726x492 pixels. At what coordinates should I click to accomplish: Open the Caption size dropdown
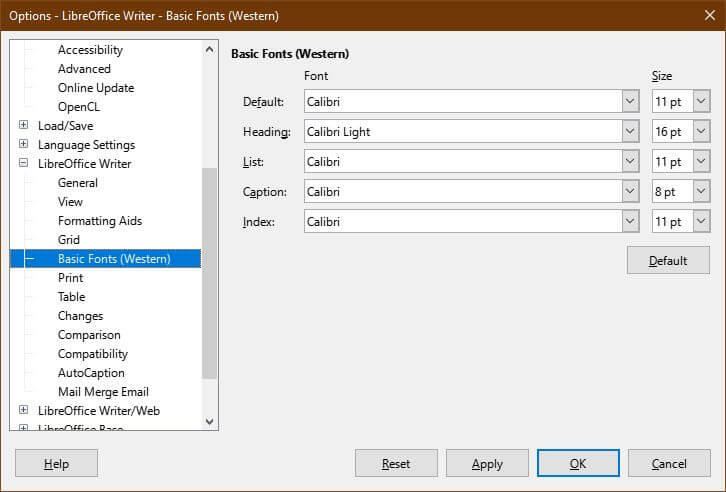point(700,191)
